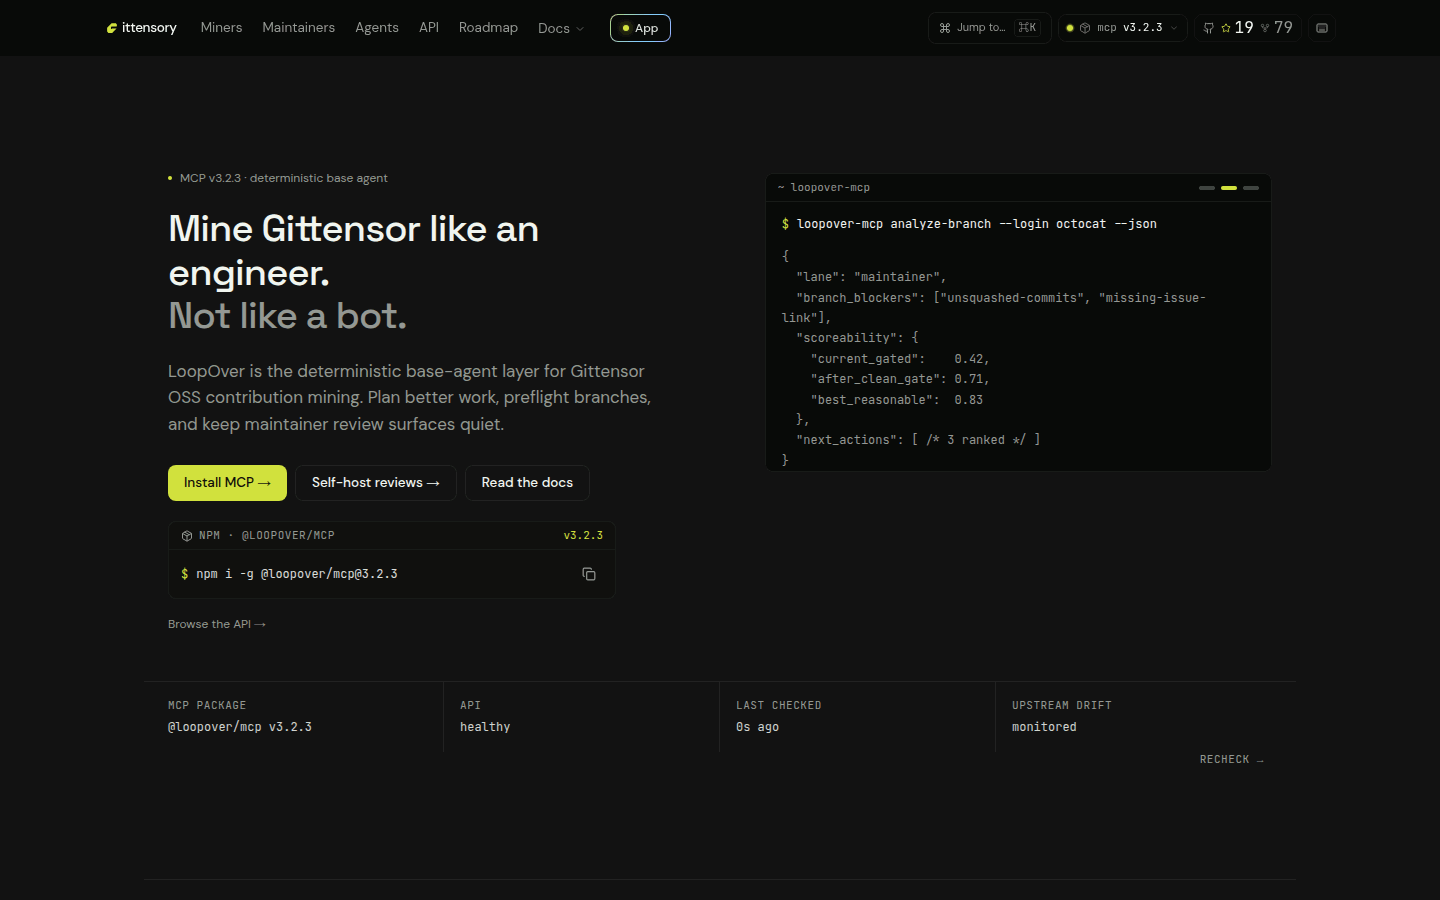Image resolution: width=1440 pixels, height=900 pixels.
Task: Open the GitHub stars and forks badge
Action: [1248, 28]
